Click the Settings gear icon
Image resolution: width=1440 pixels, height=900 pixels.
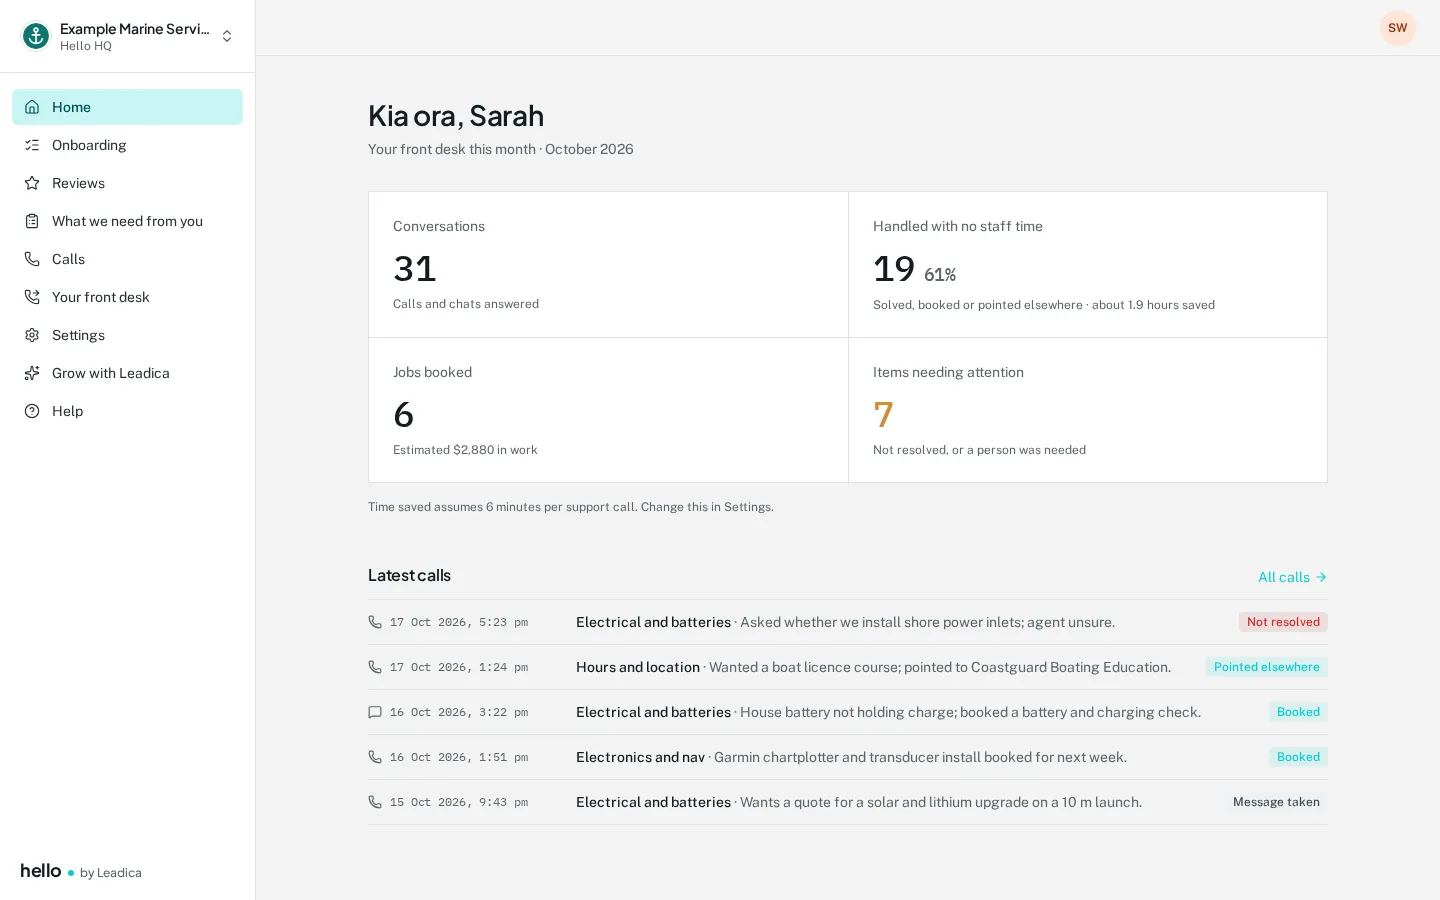[x=32, y=335]
